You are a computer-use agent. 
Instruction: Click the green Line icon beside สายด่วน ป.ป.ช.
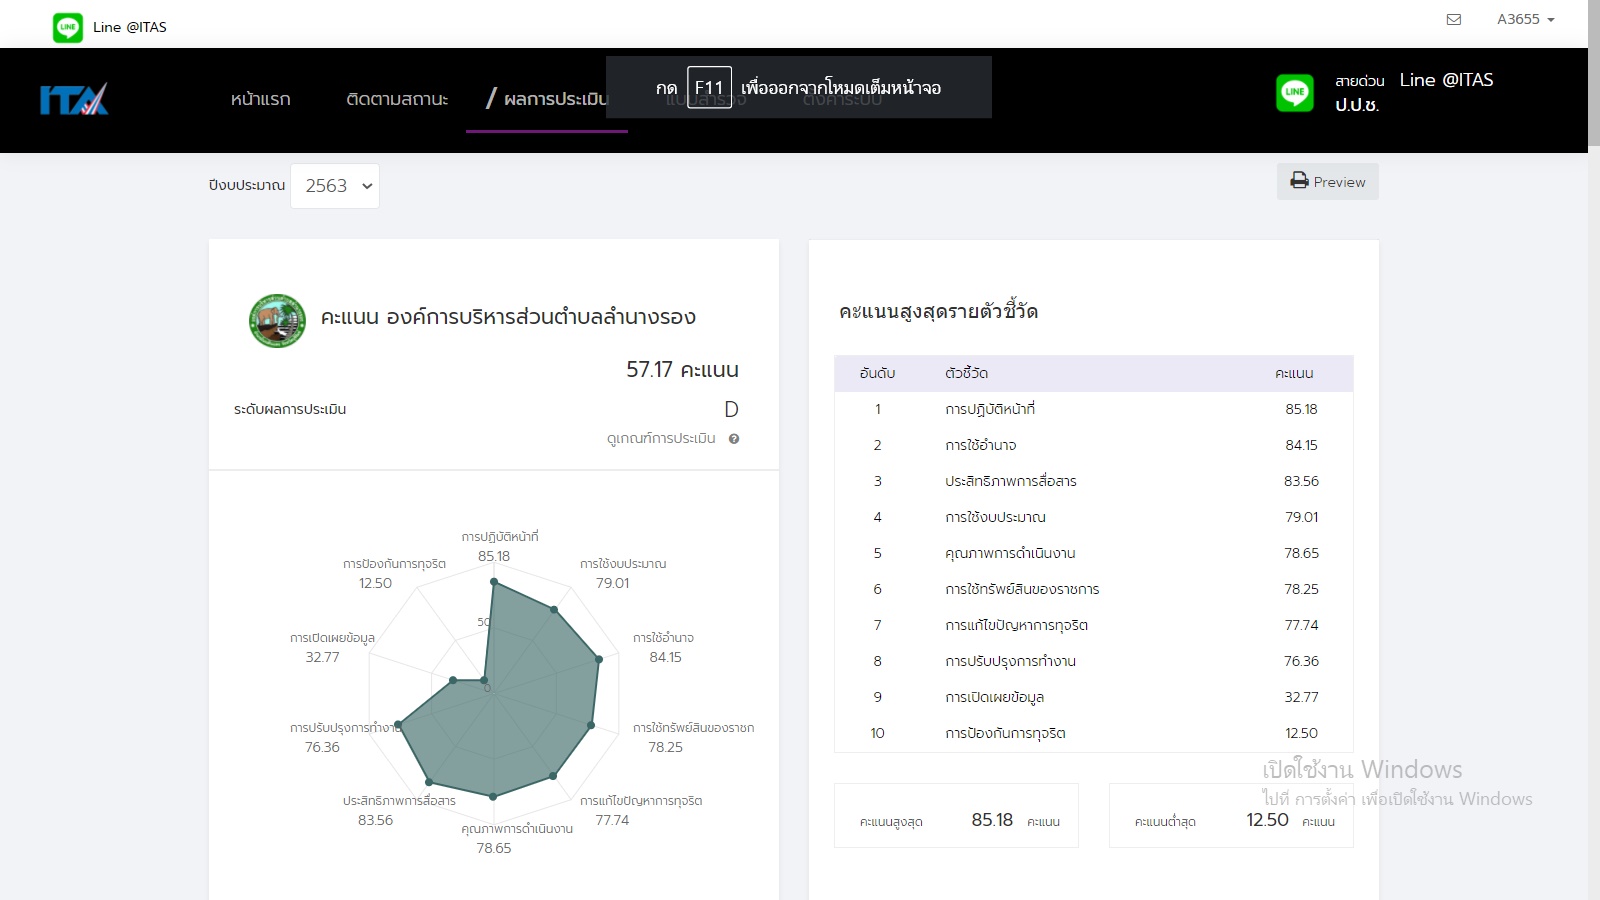pos(1295,93)
